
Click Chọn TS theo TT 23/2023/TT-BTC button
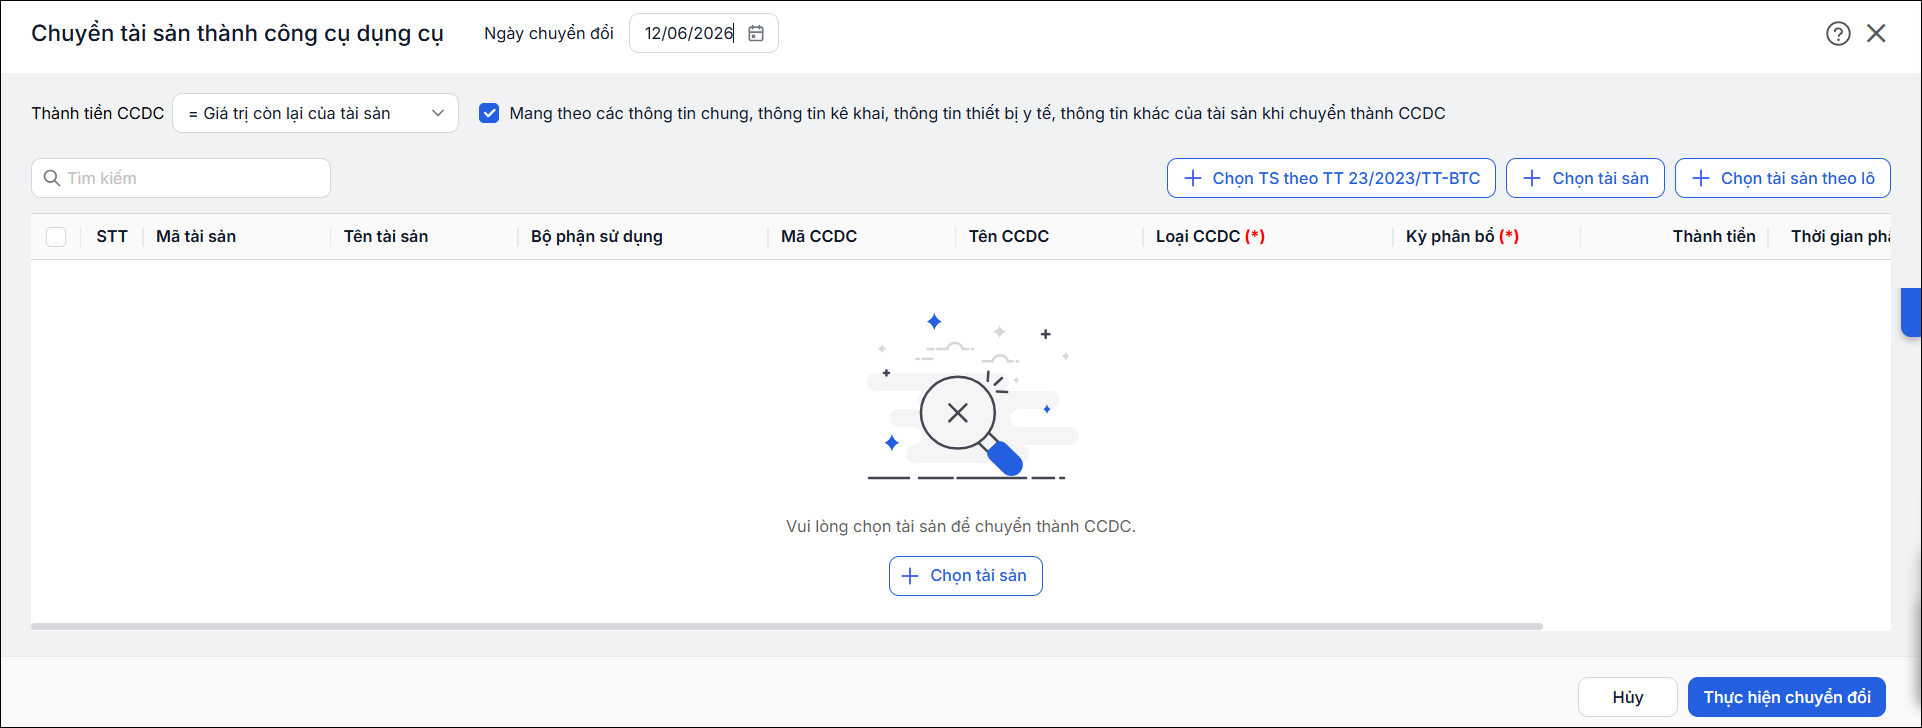click(x=1331, y=178)
